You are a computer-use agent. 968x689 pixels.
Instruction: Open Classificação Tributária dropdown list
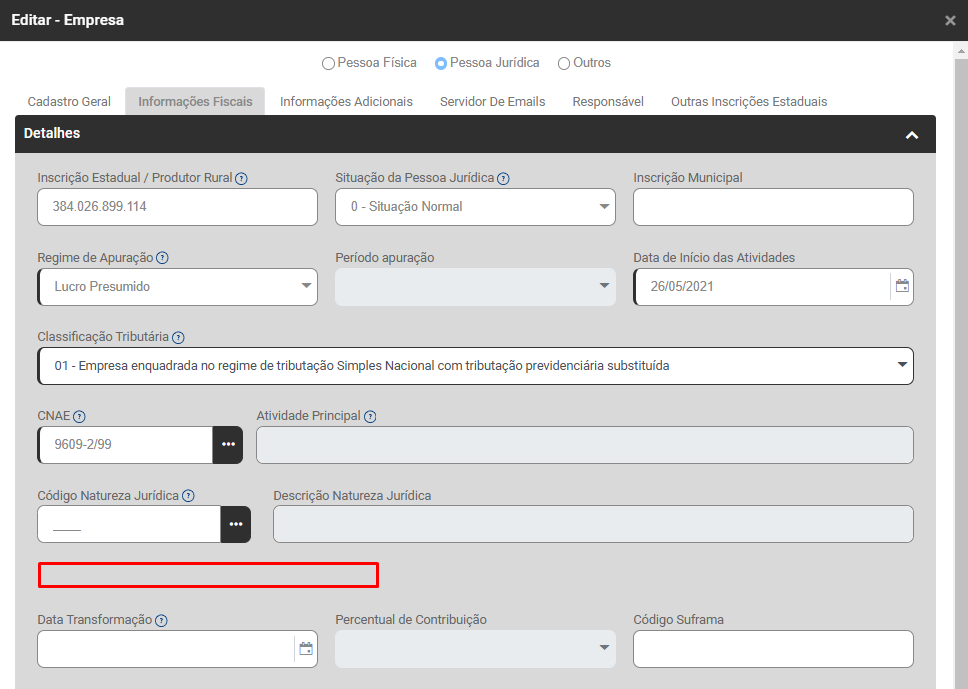pyautogui.click(x=902, y=366)
